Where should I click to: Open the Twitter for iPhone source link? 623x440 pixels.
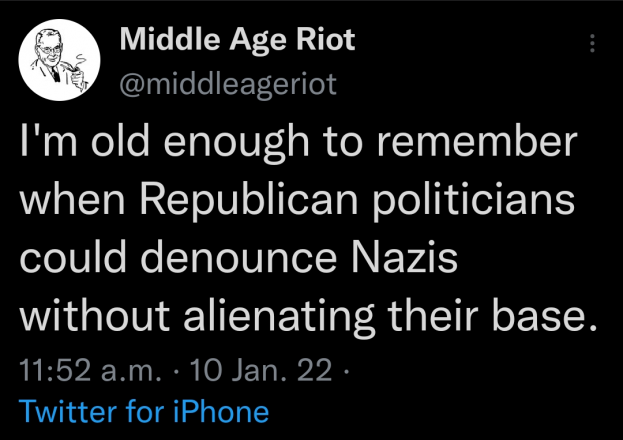click(x=144, y=411)
